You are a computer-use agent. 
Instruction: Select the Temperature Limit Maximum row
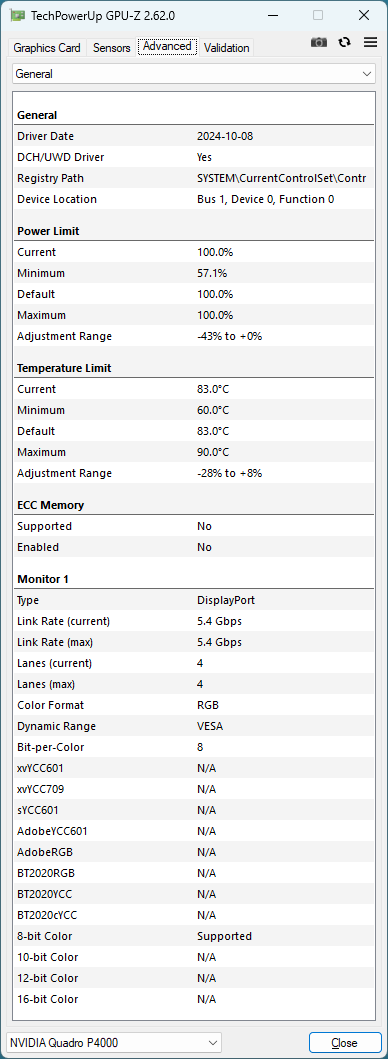[x=194, y=452]
